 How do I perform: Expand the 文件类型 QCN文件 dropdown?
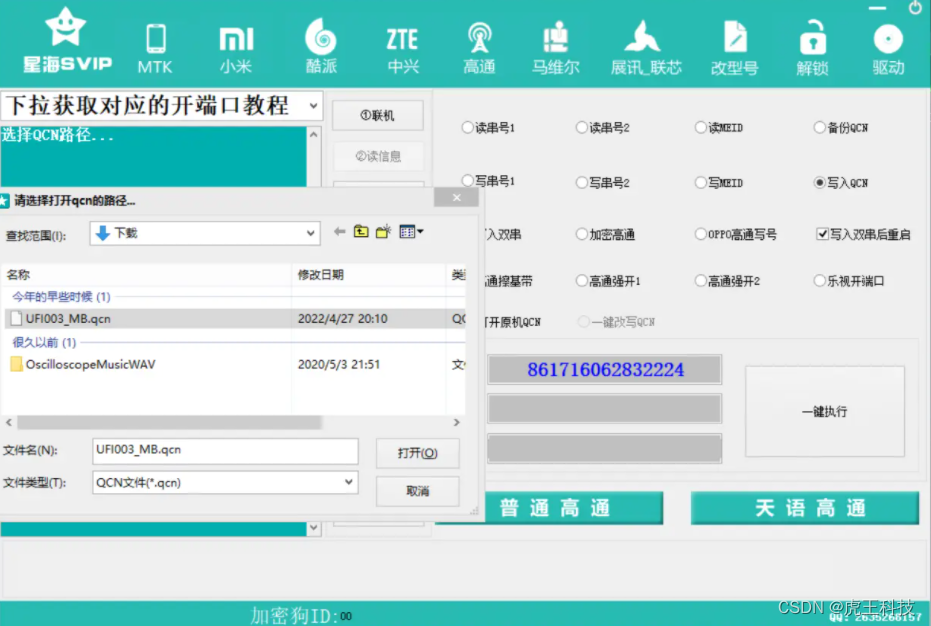click(349, 482)
